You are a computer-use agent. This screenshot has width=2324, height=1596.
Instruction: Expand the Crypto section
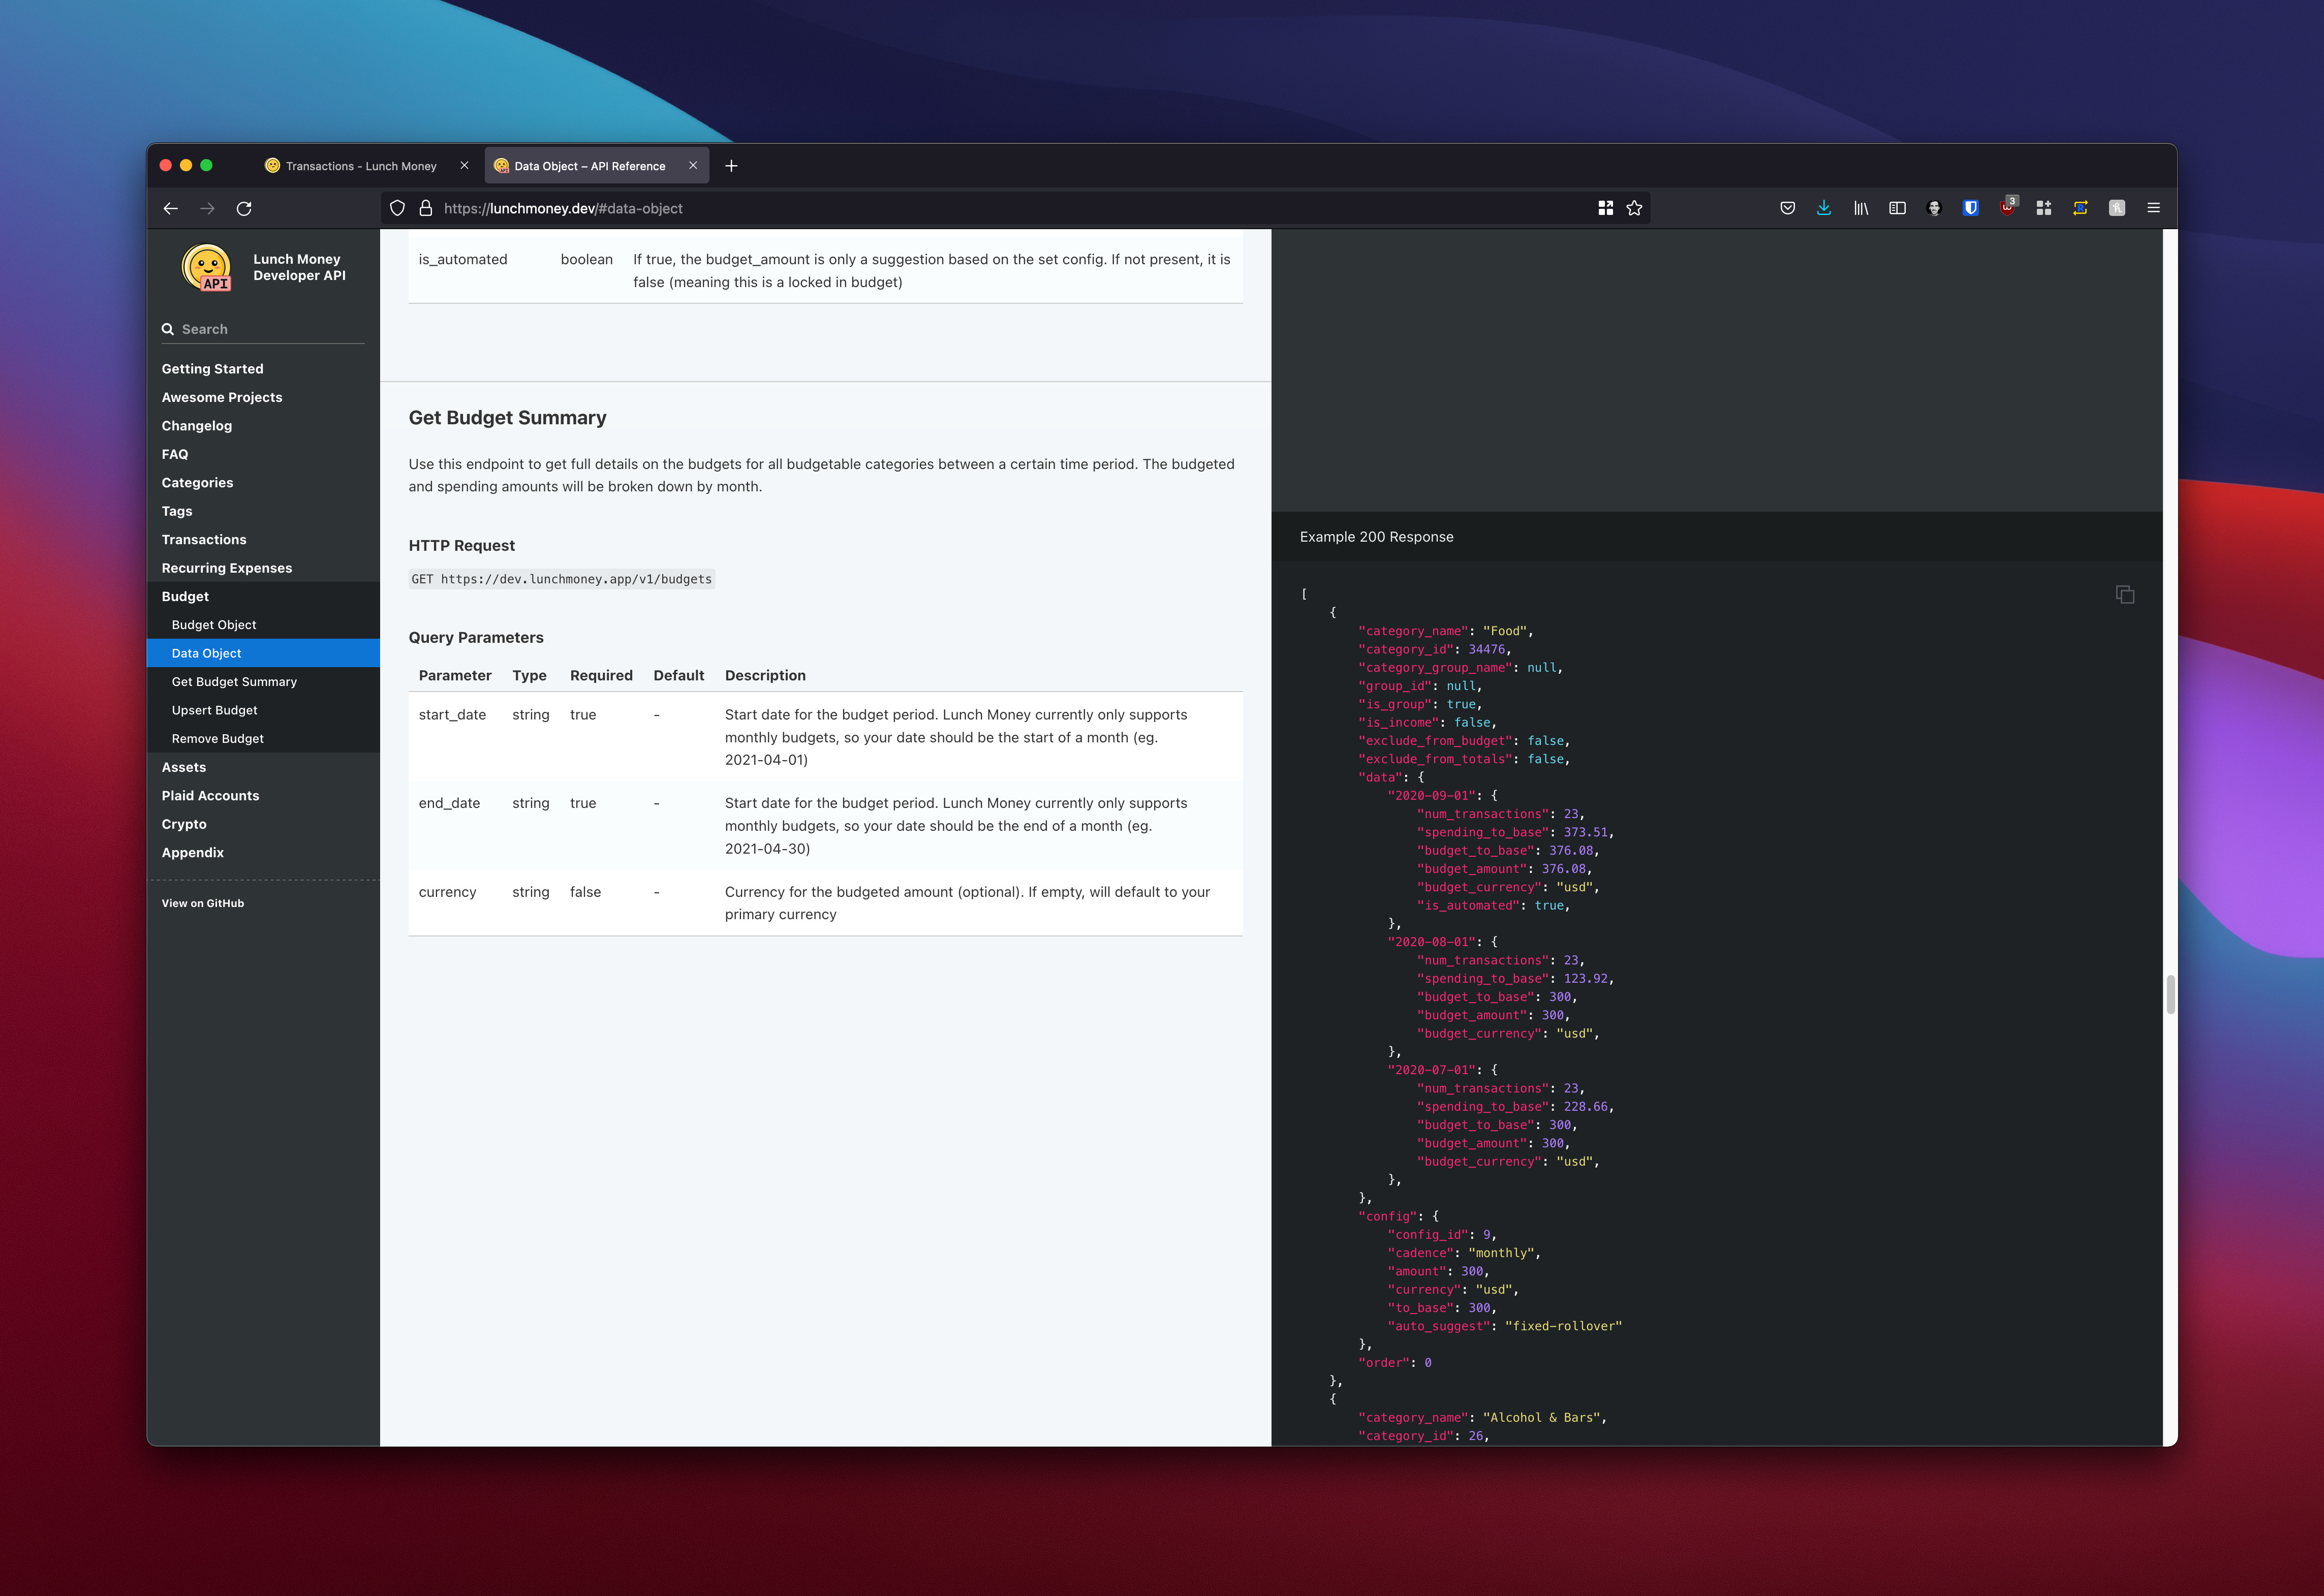pos(184,824)
